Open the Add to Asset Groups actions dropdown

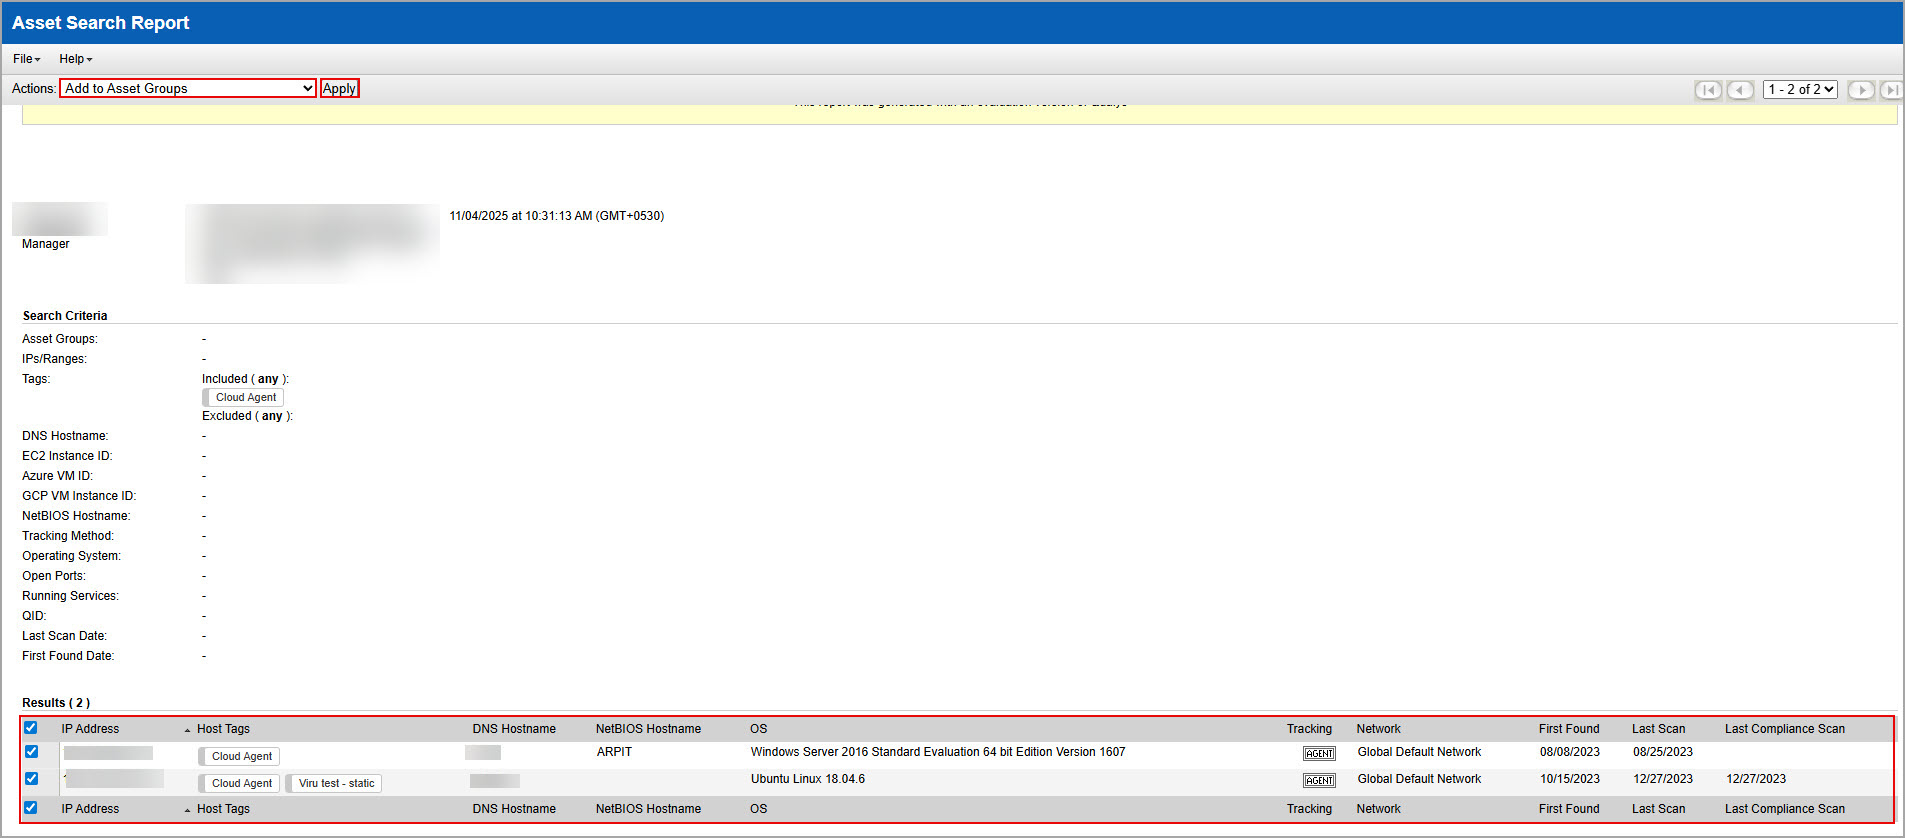[188, 89]
